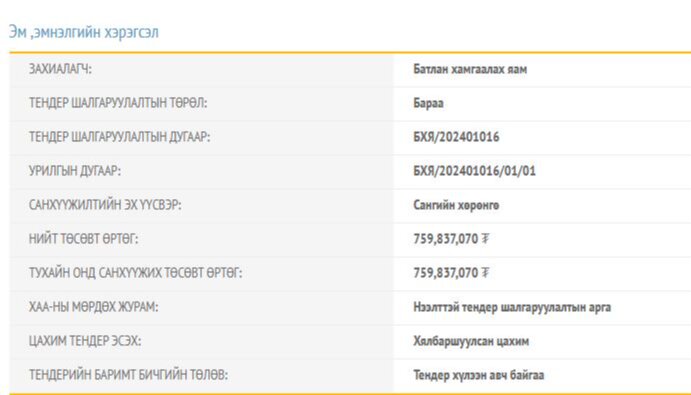Select the ТЕНДЕР ШАЛГАРУУЛАЛТЫН ДУГААР label
691x395 pixels.
point(119,137)
